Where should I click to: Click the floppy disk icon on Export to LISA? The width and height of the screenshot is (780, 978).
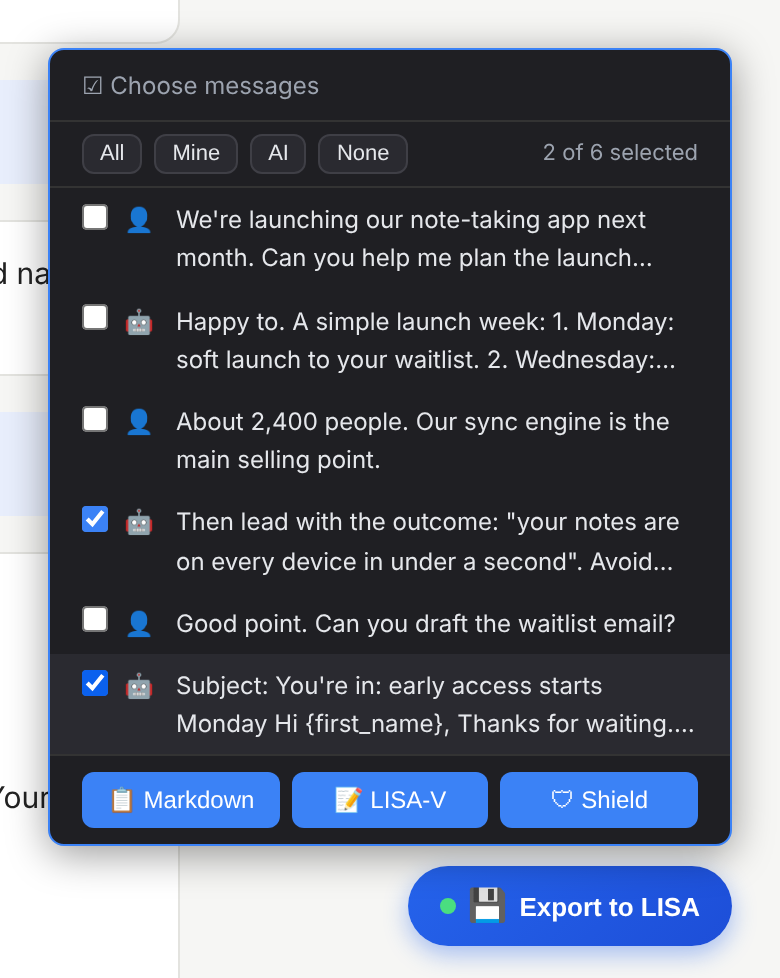[x=487, y=905]
